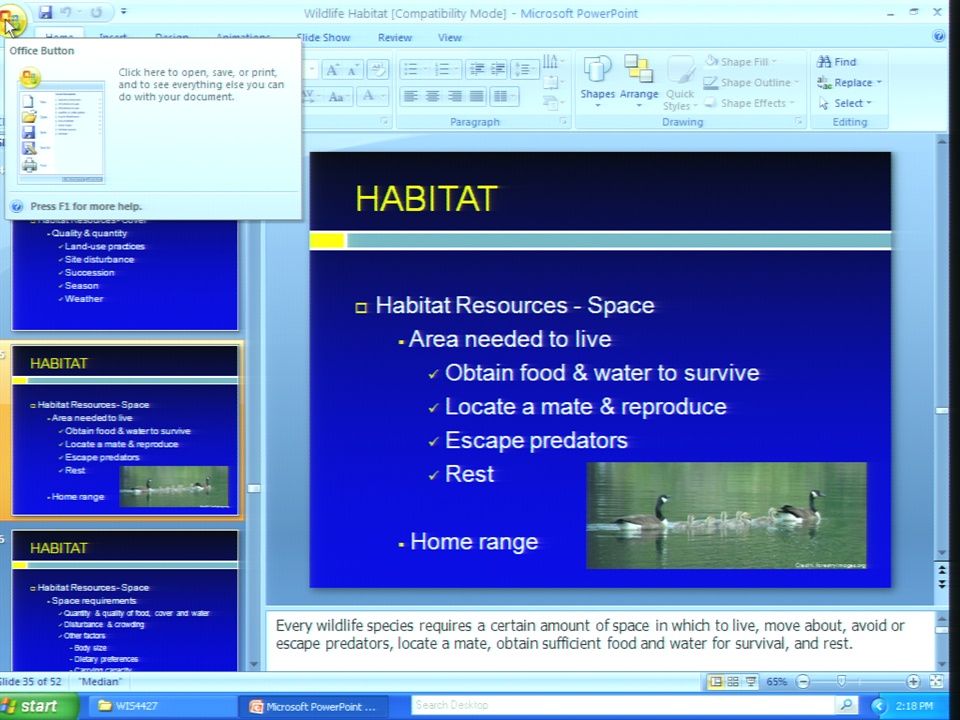Zoom in with the plus button
960x720 pixels.
pyautogui.click(x=913, y=681)
